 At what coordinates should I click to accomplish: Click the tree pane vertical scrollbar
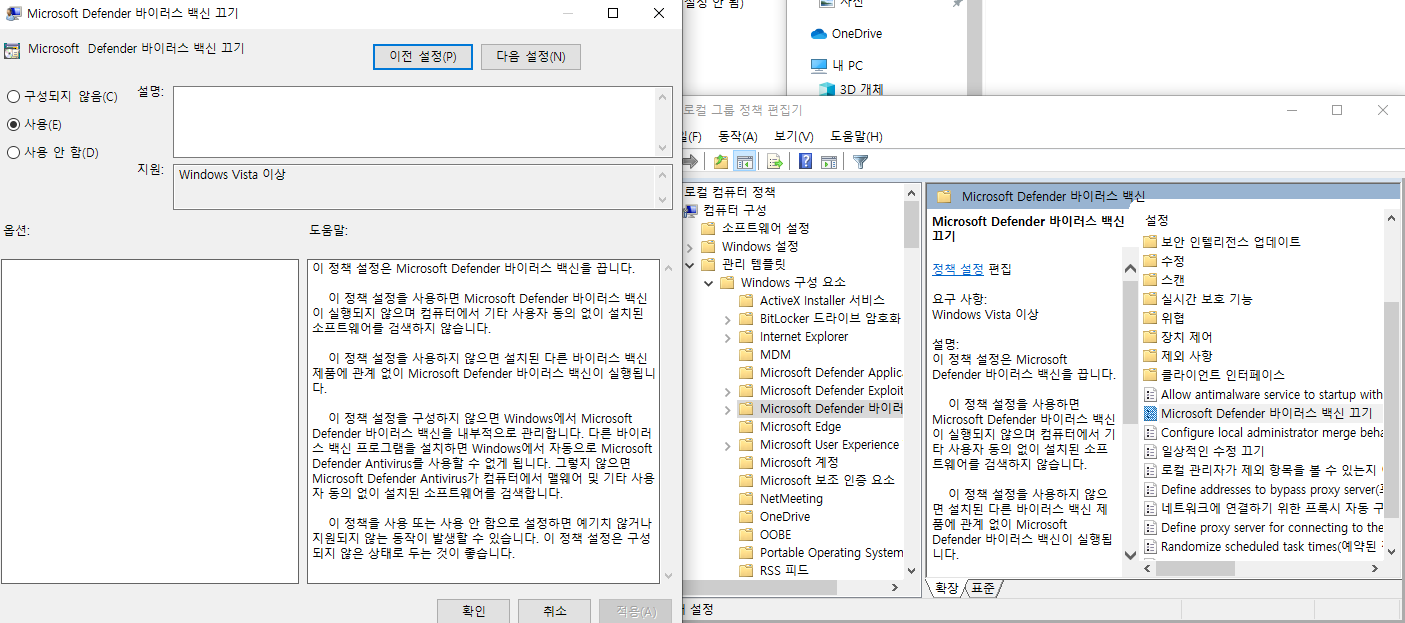[x=910, y=380]
